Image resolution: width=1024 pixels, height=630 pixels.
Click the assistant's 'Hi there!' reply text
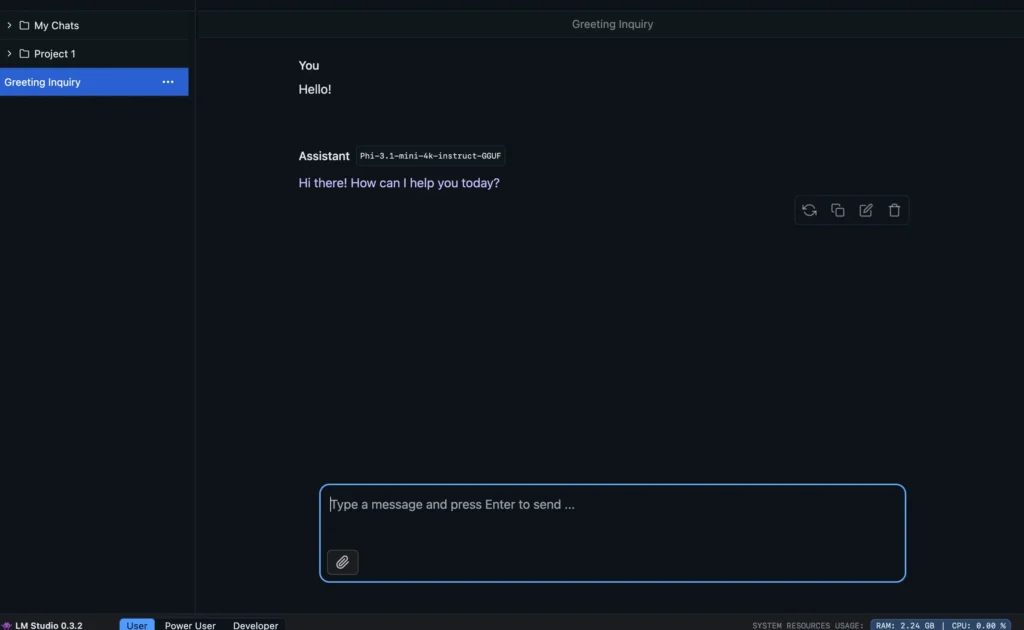pos(399,183)
